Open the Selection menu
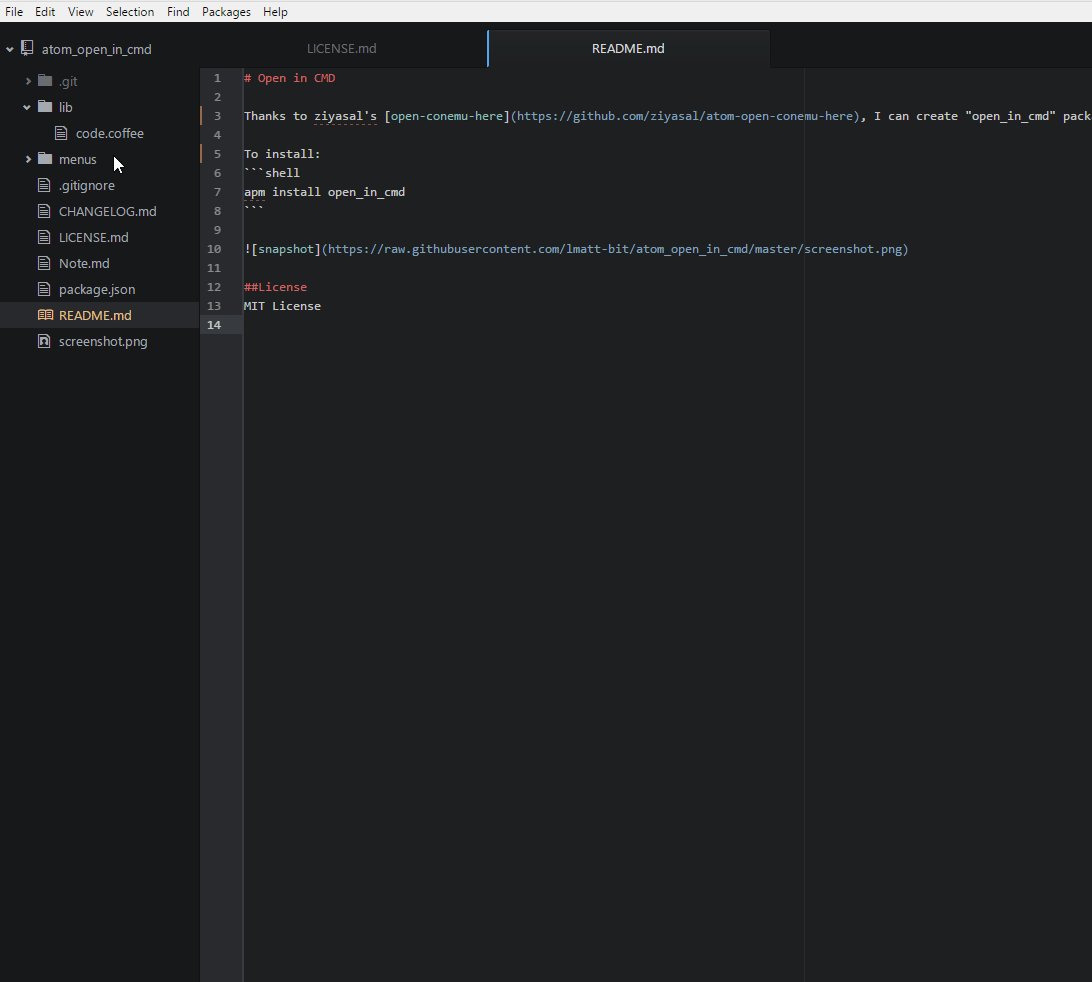1092x982 pixels. pos(130,12)
